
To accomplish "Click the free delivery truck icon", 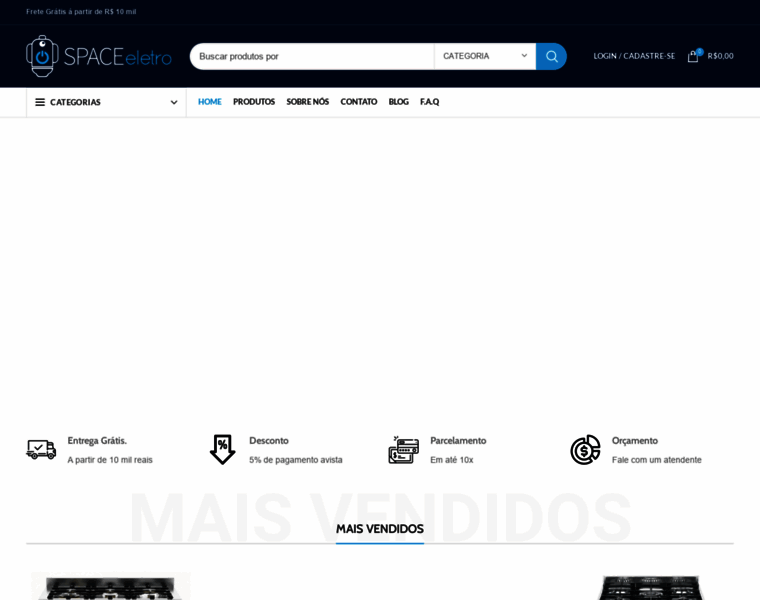I will pos(41,450).
